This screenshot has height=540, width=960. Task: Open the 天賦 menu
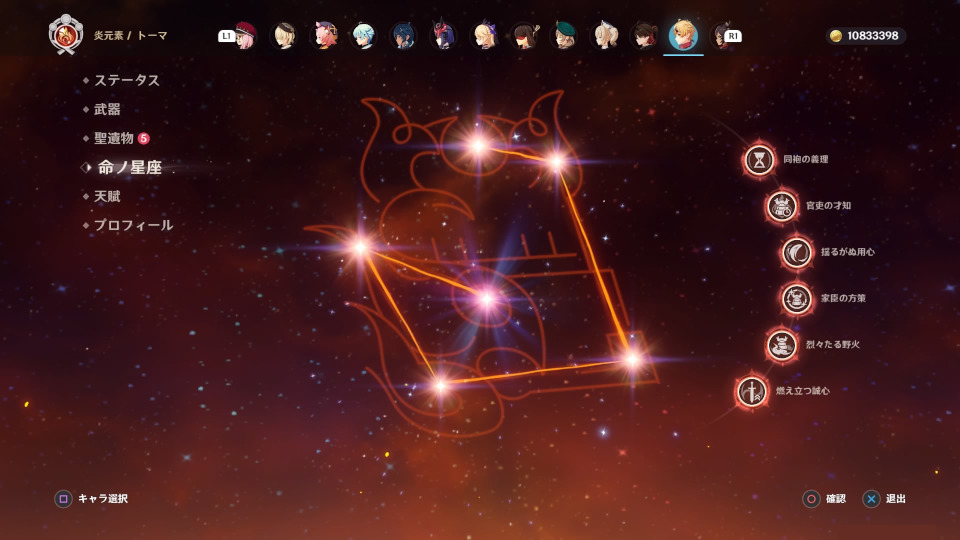point(107,197)
